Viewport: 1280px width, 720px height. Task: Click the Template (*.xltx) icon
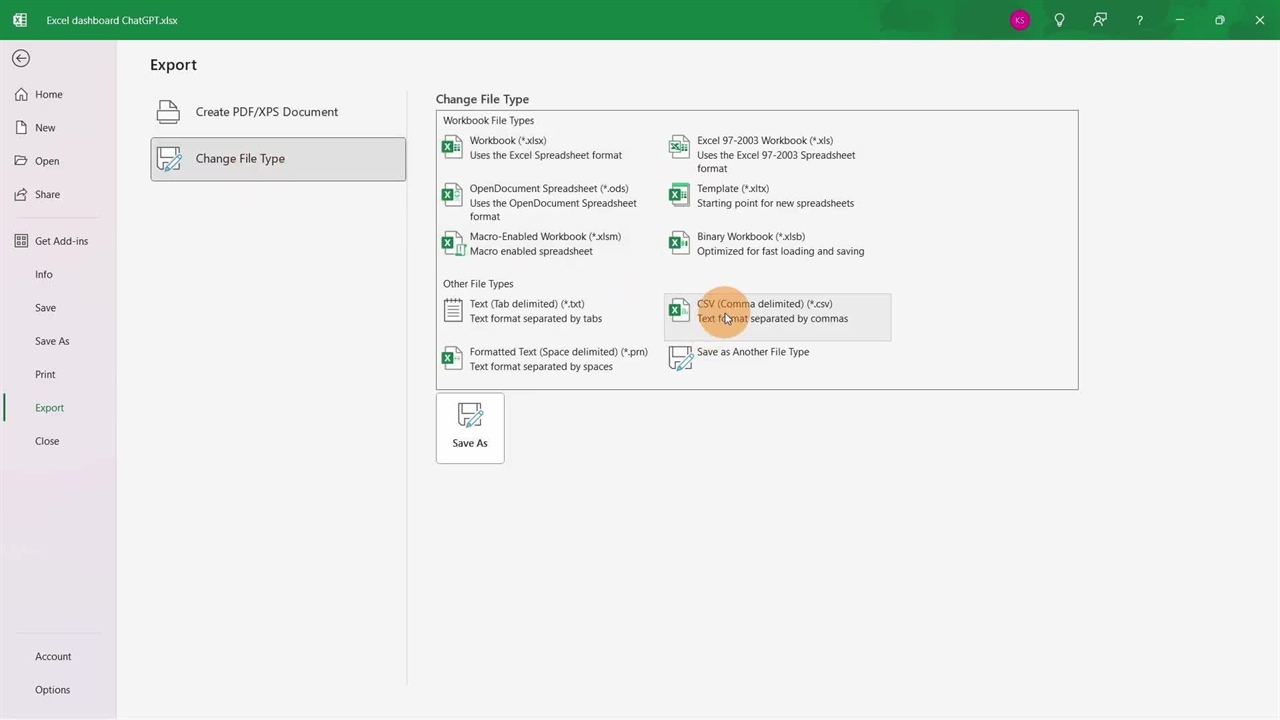pyautogui.click(x=679, y=196)
